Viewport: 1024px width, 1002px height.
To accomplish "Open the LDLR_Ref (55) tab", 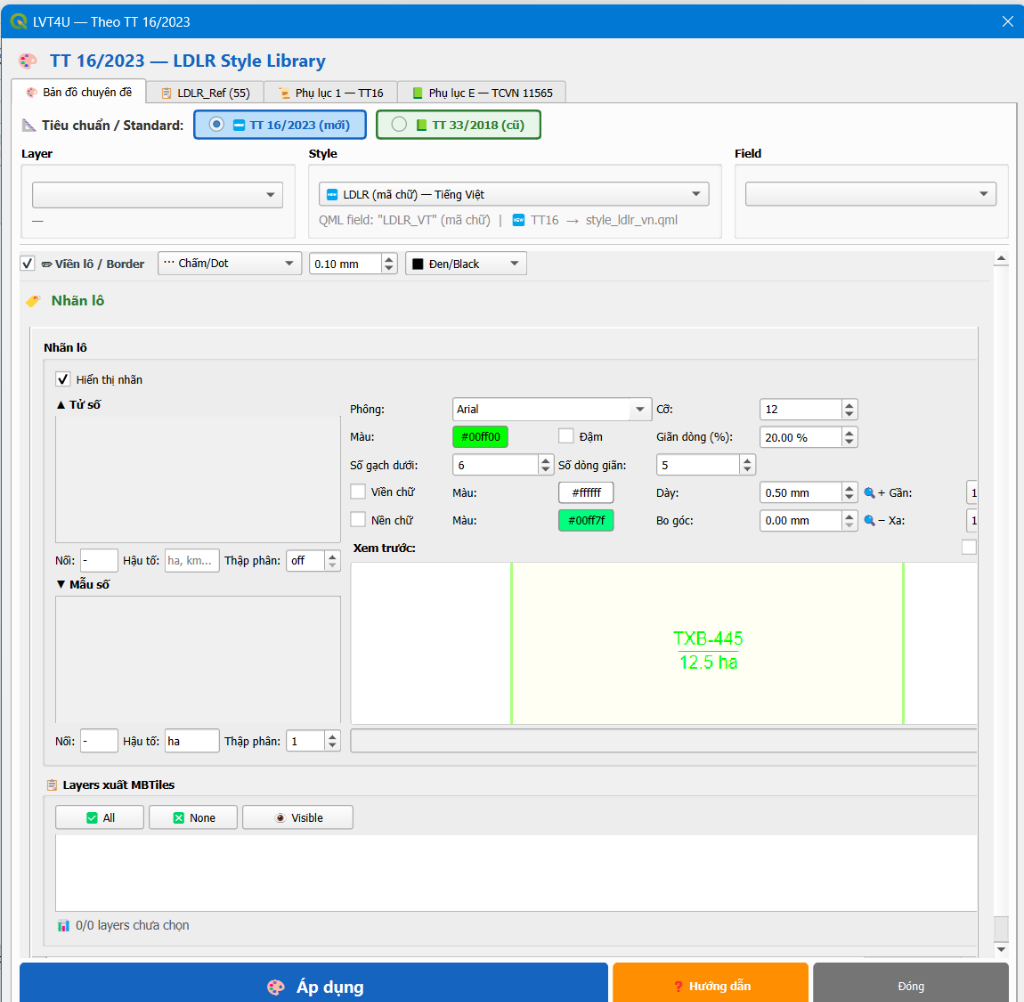I will 205,93.
